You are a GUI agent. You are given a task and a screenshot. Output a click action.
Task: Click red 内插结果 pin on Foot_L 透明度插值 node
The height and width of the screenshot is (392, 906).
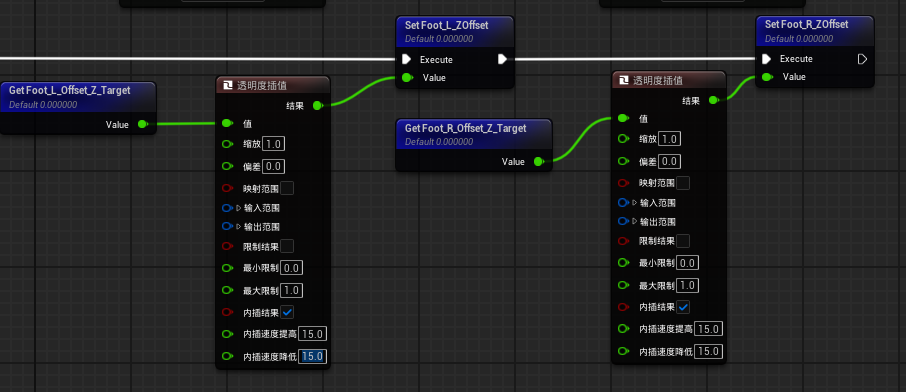[x=228, y=312]
